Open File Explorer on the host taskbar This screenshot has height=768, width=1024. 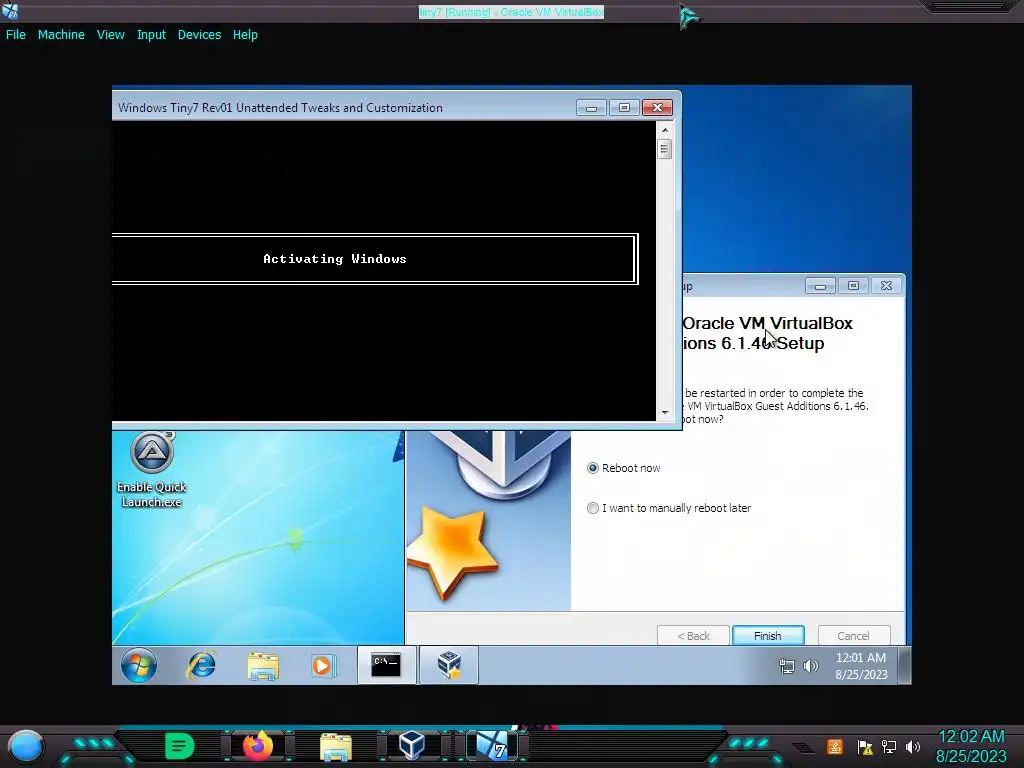(336, 747)
